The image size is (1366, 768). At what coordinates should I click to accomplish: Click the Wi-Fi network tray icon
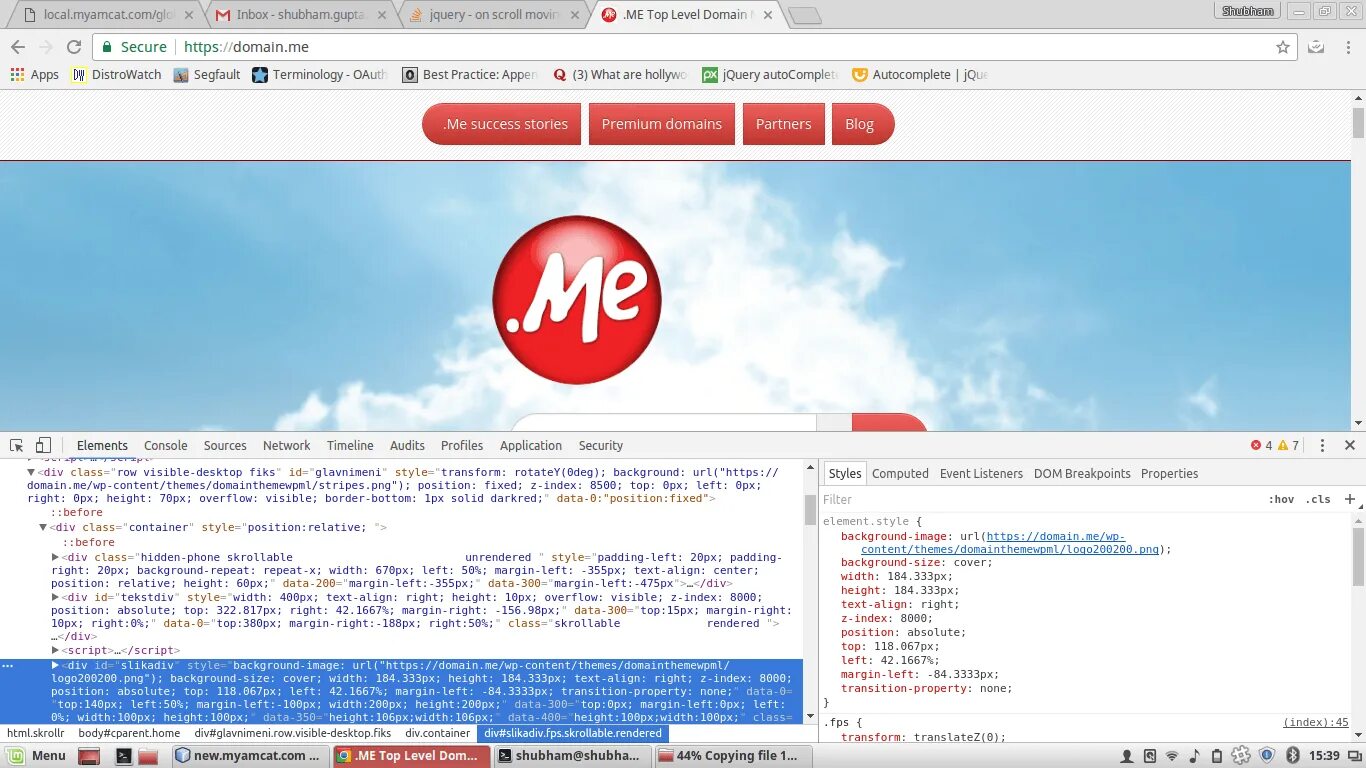(1172, 756)
